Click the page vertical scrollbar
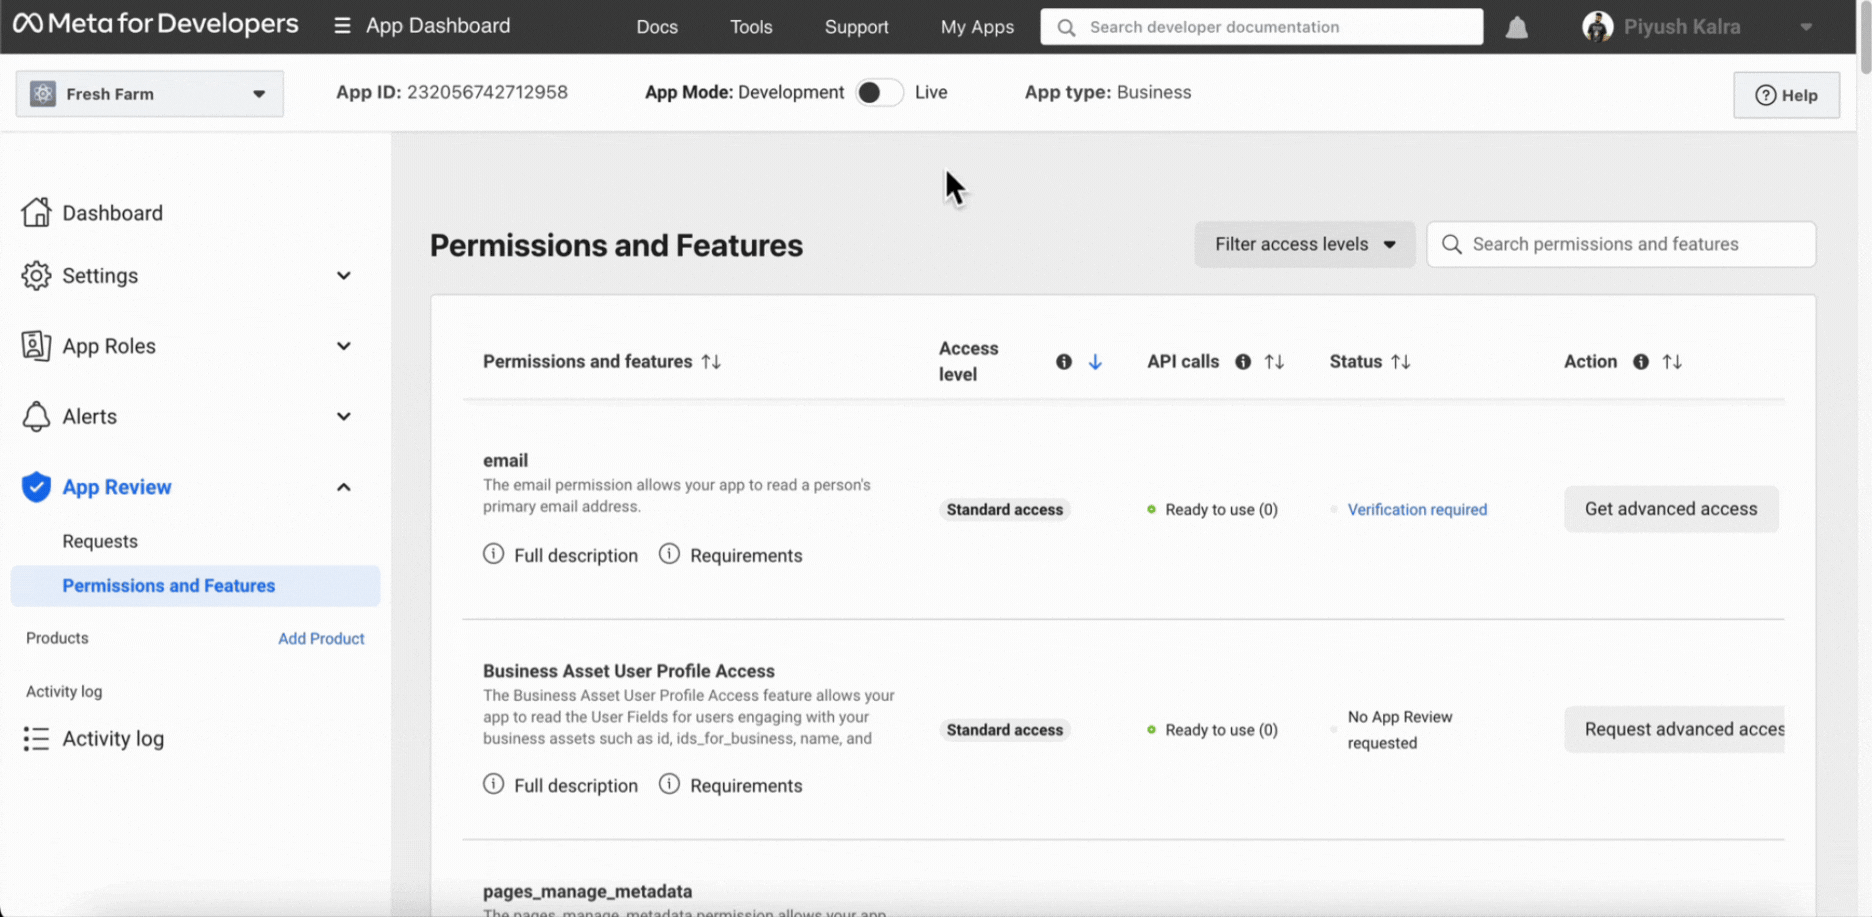Screen dimensions: 1872x917 point(1865,40)
